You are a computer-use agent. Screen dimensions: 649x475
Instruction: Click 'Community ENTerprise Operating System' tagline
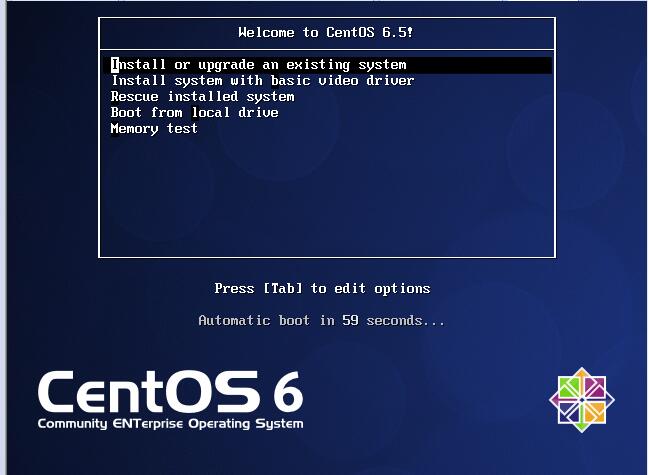(x=171, y=424)
